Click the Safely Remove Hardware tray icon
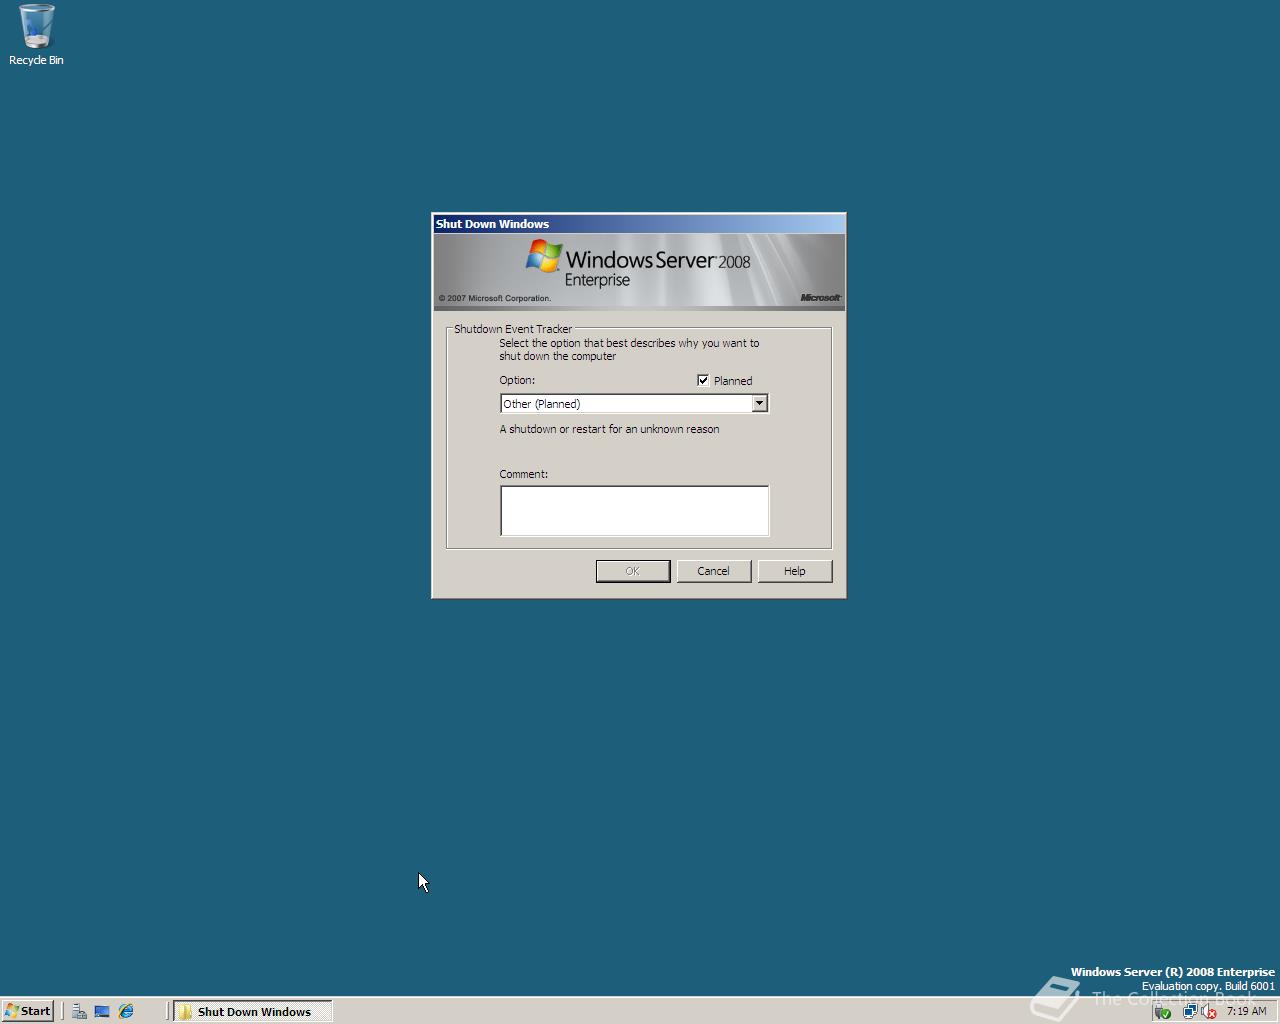The image size is (1280, 1024). click(x=1162, y=1011)
